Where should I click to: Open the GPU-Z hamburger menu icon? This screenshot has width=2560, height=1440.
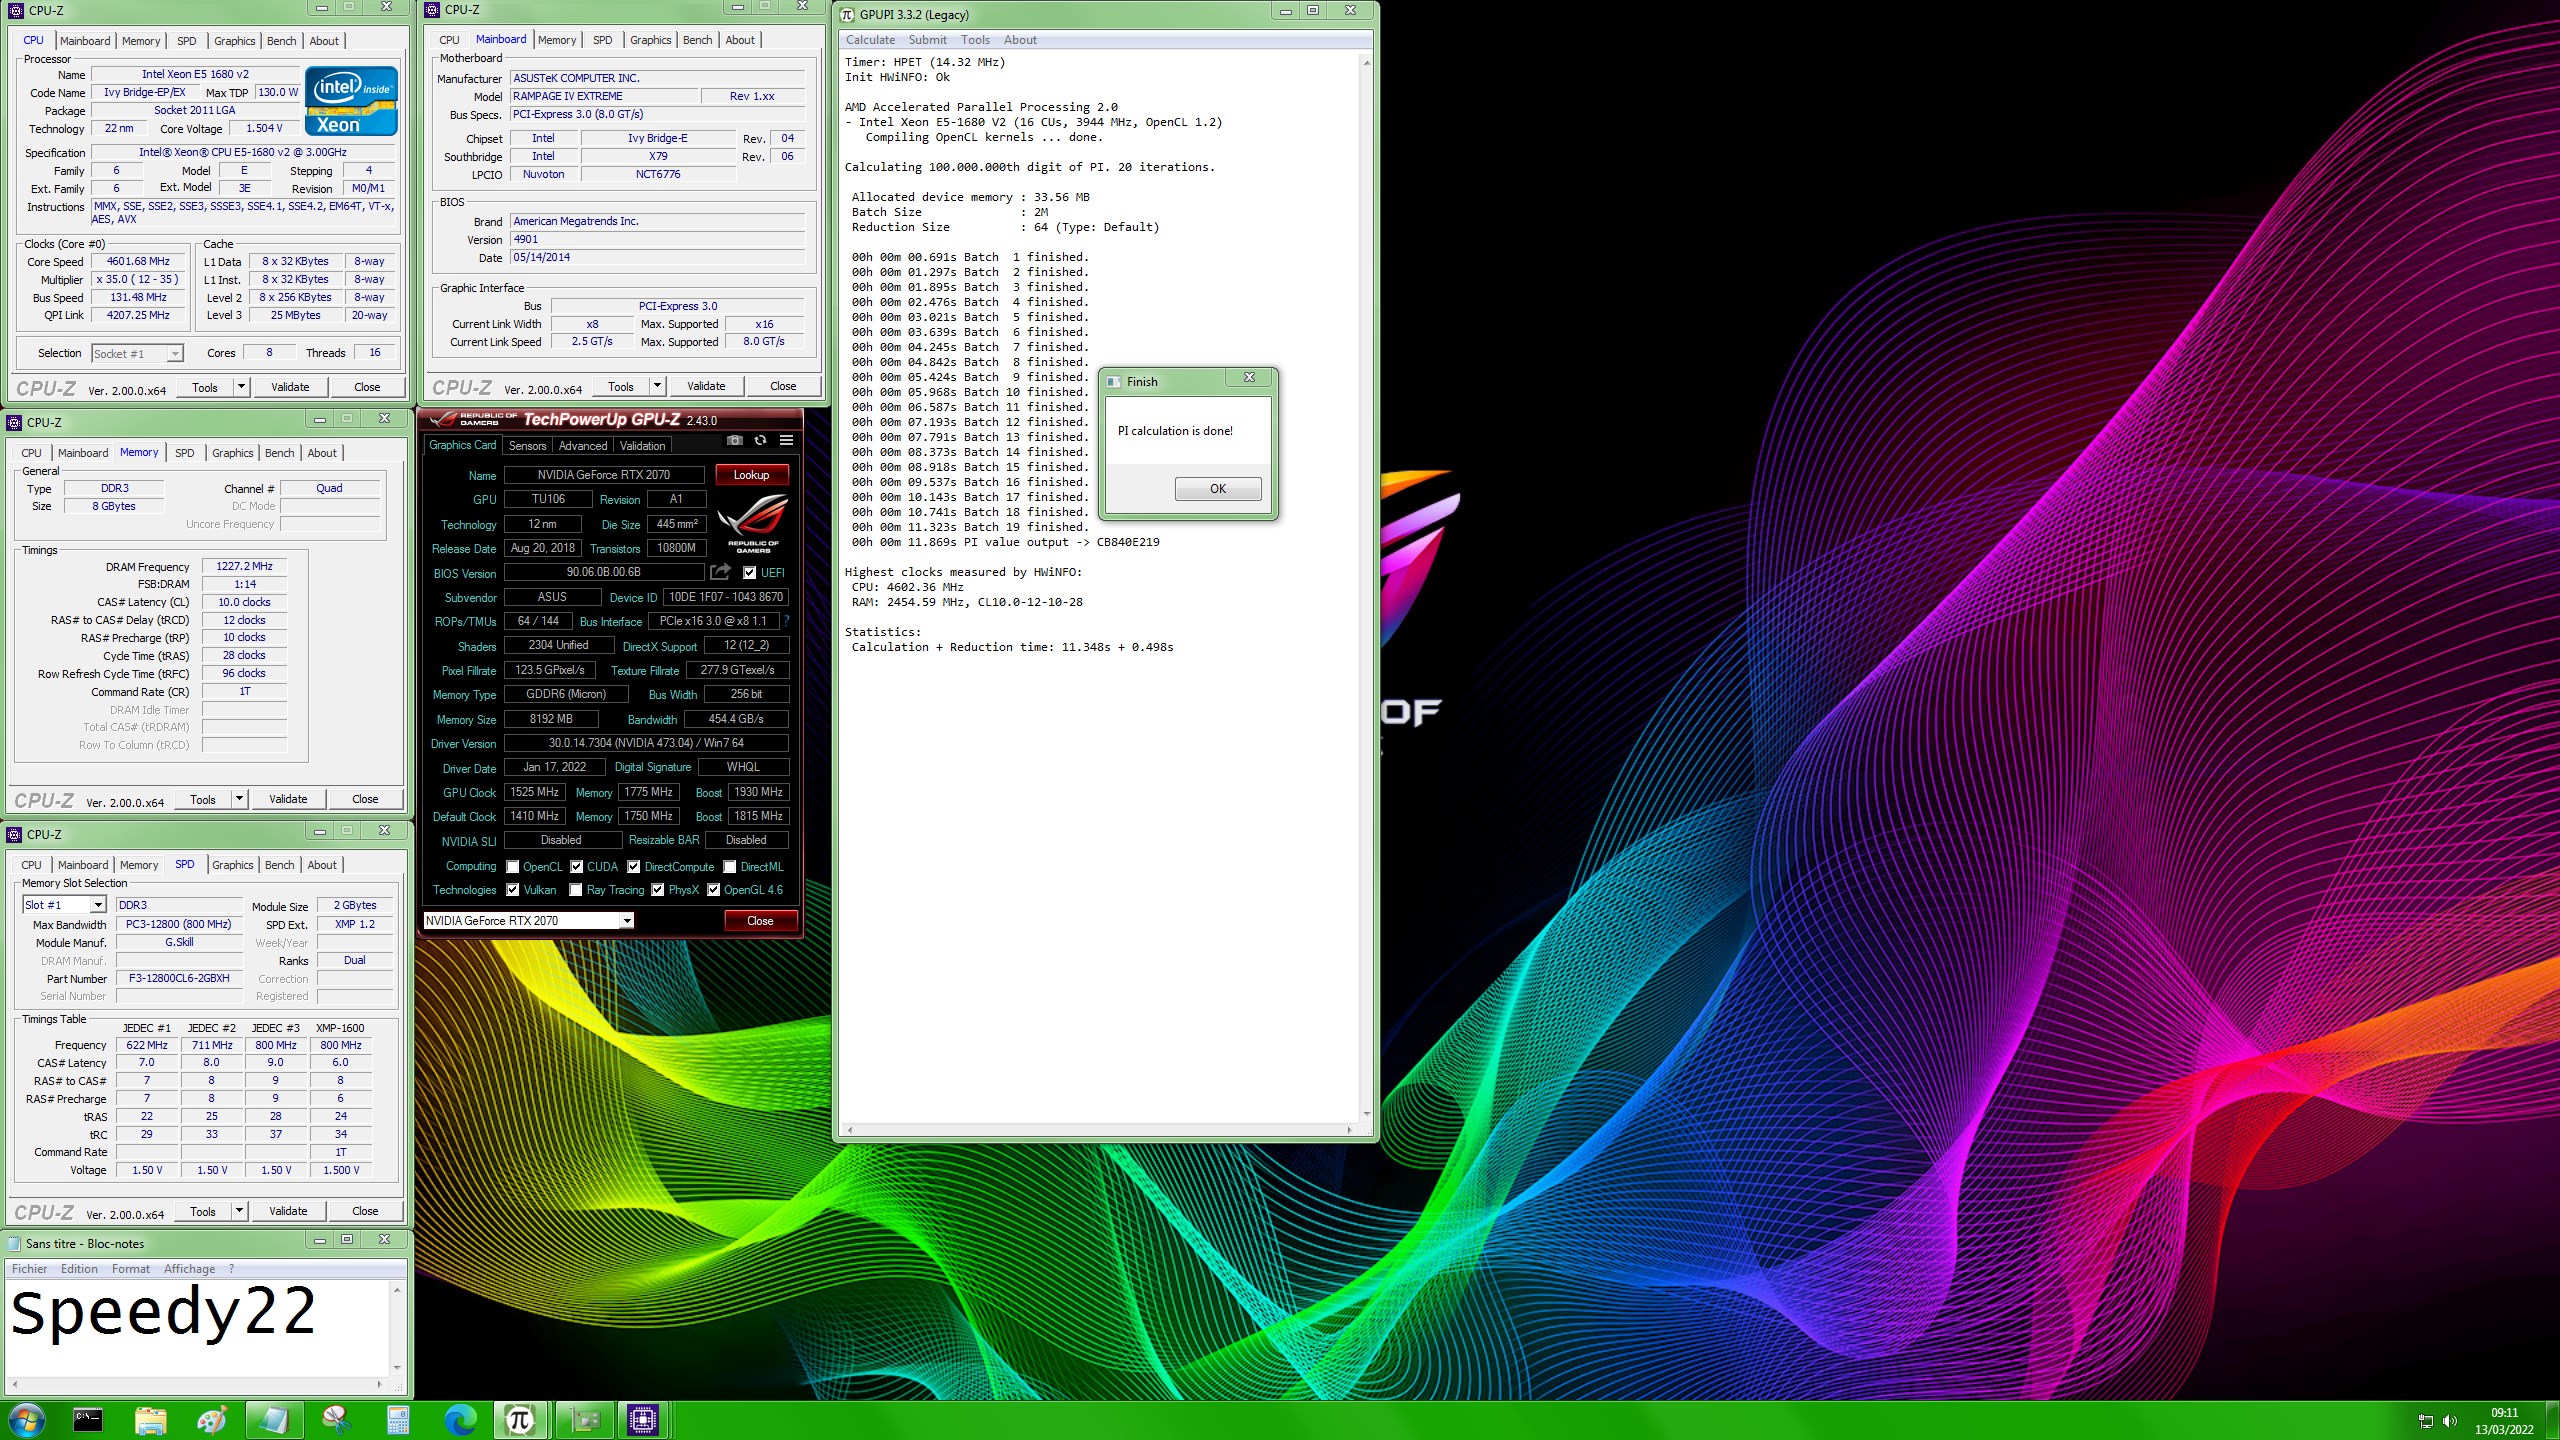point(787,441)
